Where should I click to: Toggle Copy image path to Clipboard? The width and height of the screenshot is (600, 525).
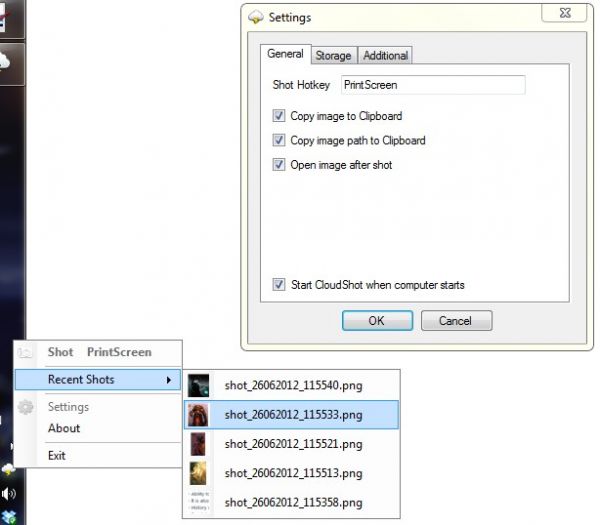coord(279,140)
